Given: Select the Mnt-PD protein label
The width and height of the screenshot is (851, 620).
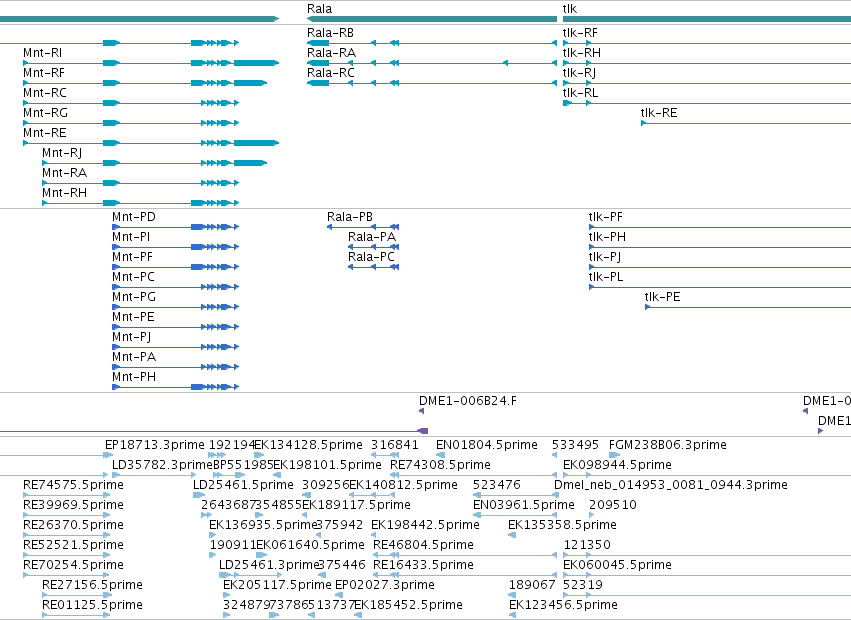Looking at the screenshot, I should (134, 218).
